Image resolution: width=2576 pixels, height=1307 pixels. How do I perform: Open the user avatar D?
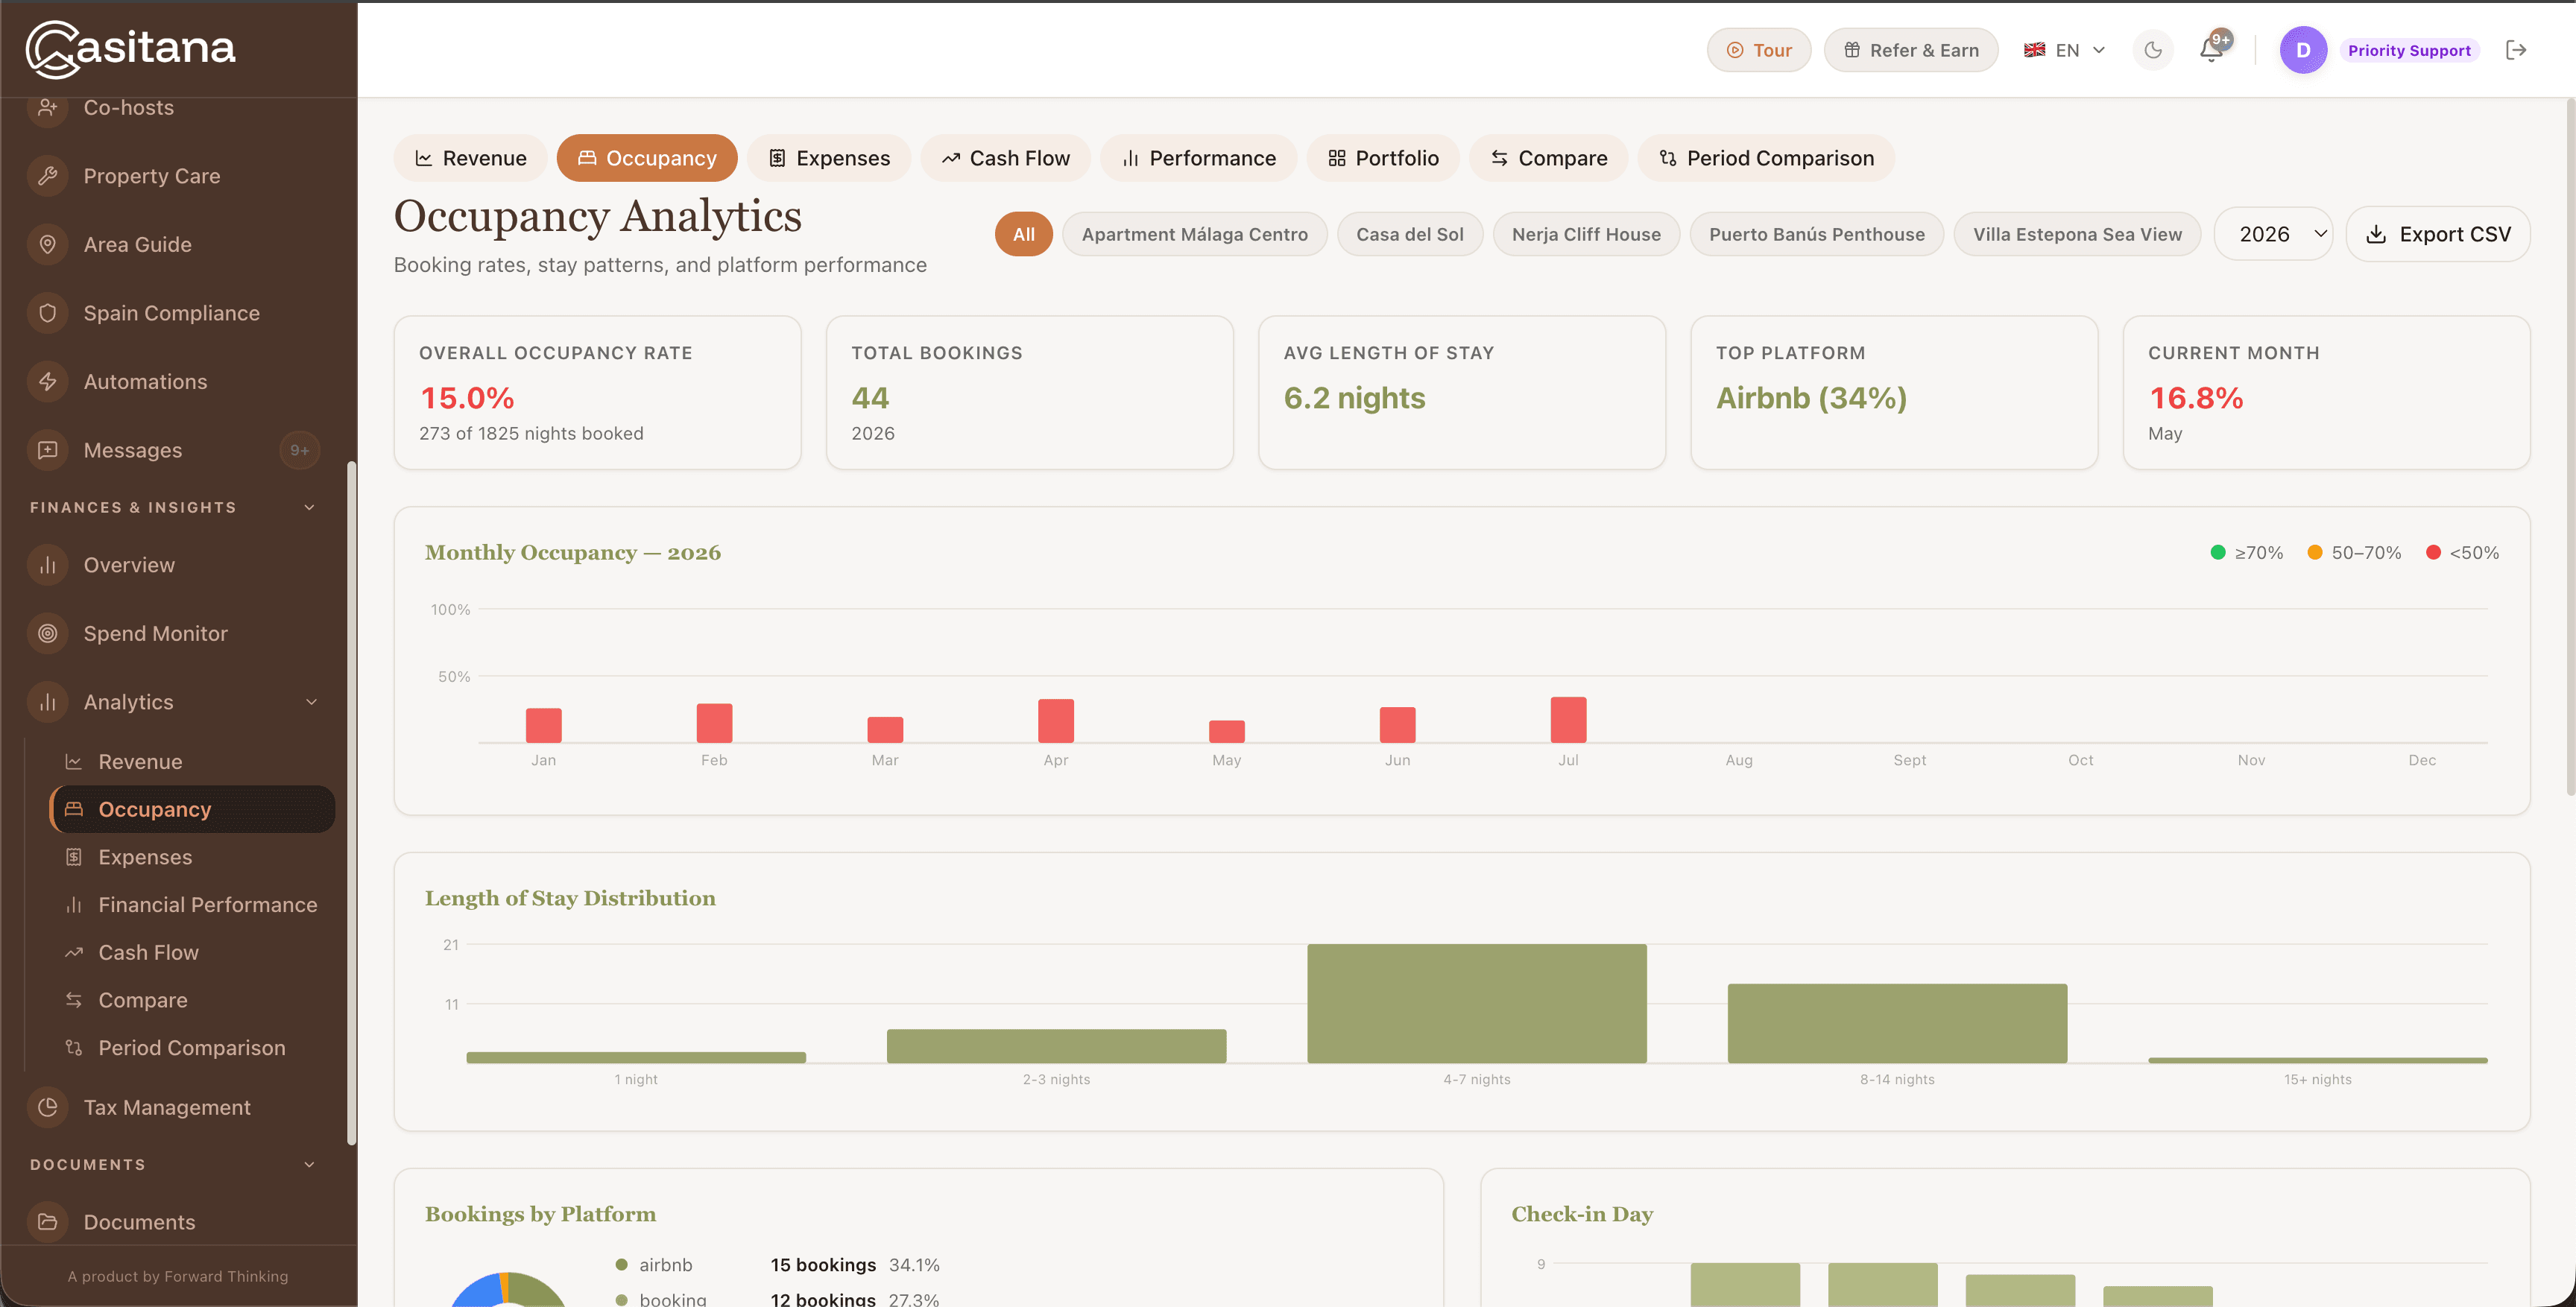coord(2303,50)
